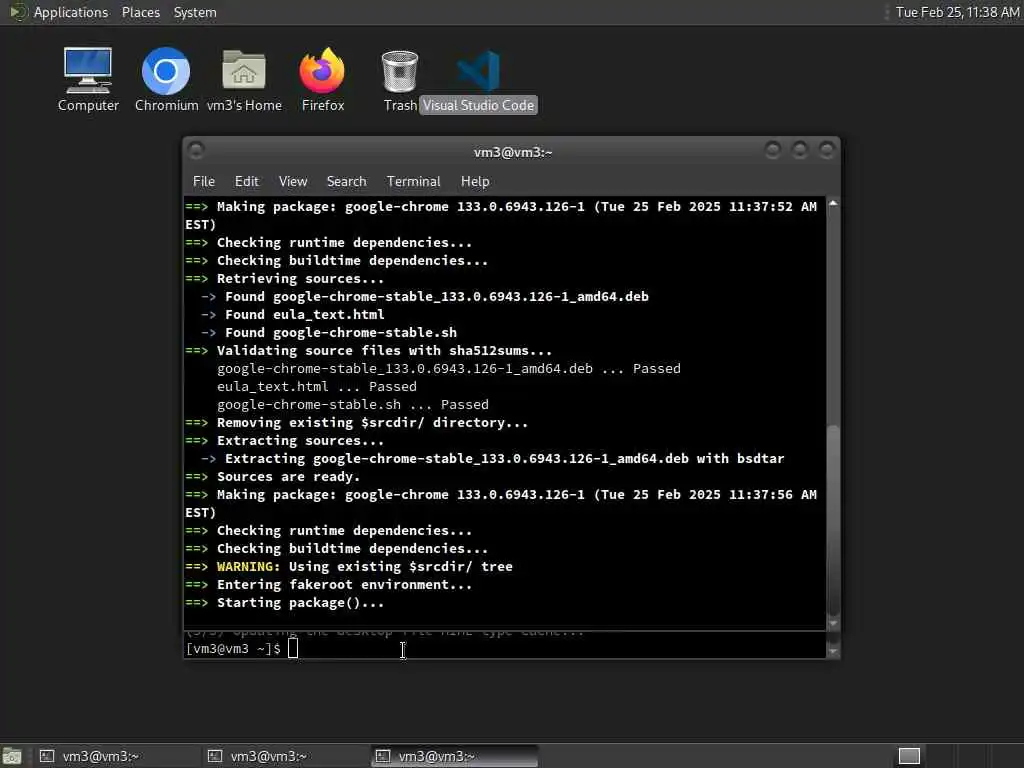Click the terminal scrollbar up arrow
Screen dimensions: 1024x768
(x=833, y=204)
